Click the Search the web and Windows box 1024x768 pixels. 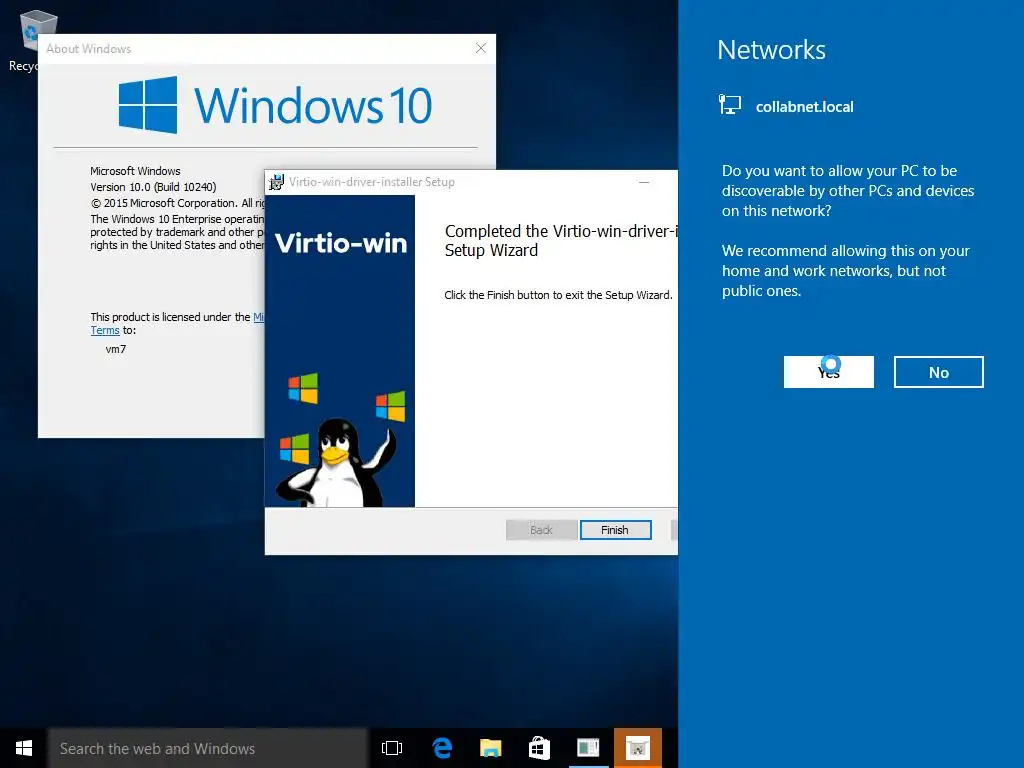(208, 748)
